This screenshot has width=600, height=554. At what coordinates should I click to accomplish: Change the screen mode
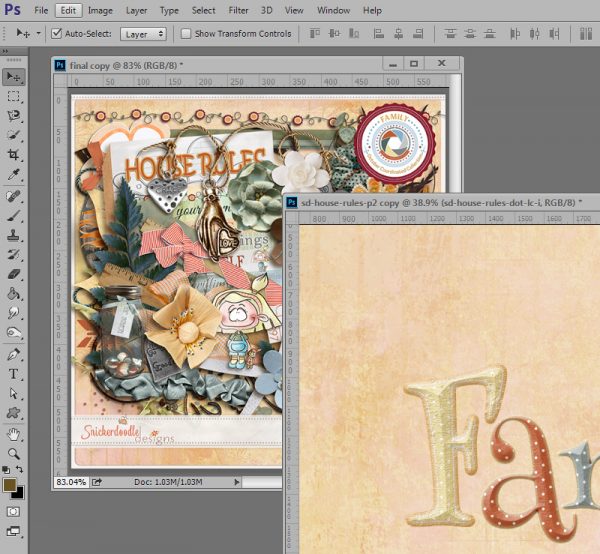[13, 531]
